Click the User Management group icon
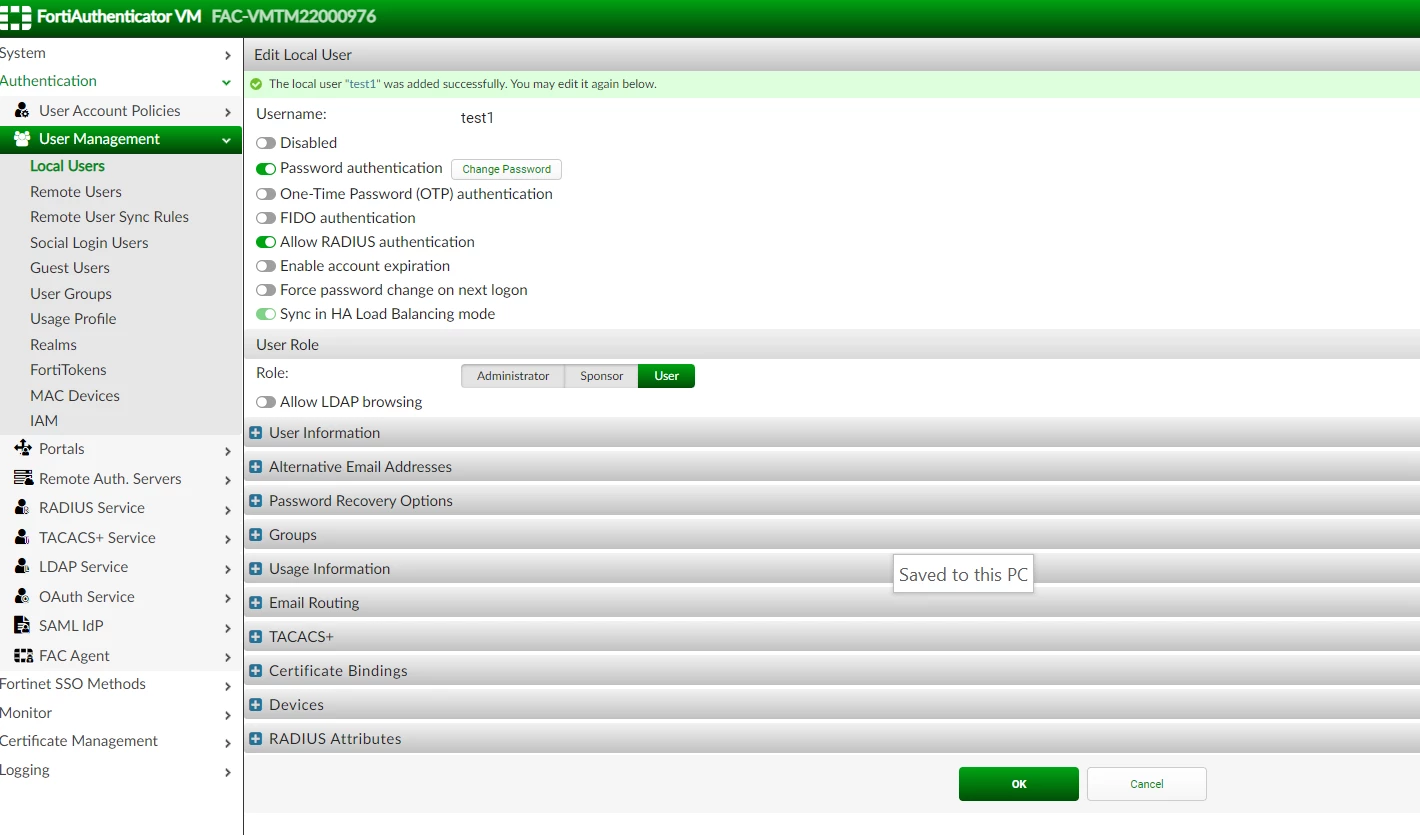The width and height of the screenshot is (1420, 835). pos(22,139)
